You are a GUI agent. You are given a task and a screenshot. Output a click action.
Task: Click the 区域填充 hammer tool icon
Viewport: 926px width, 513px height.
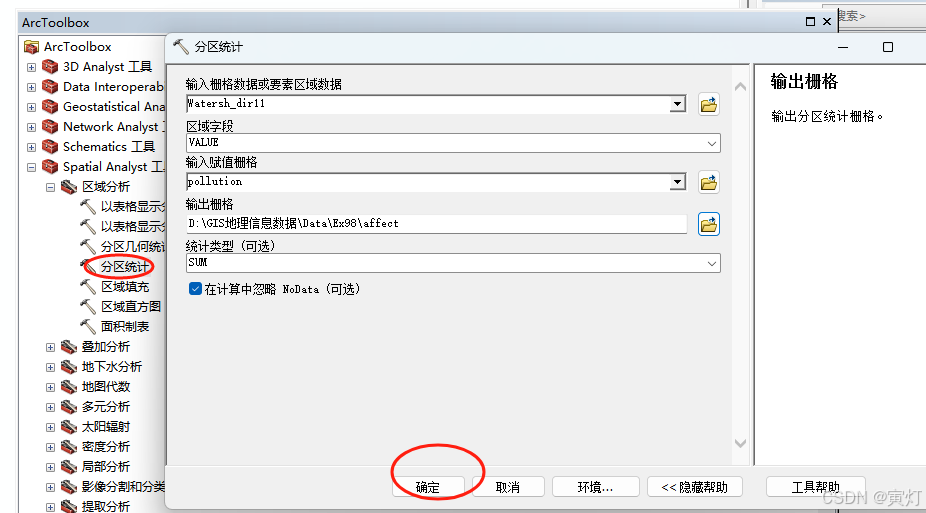[88, 287]
